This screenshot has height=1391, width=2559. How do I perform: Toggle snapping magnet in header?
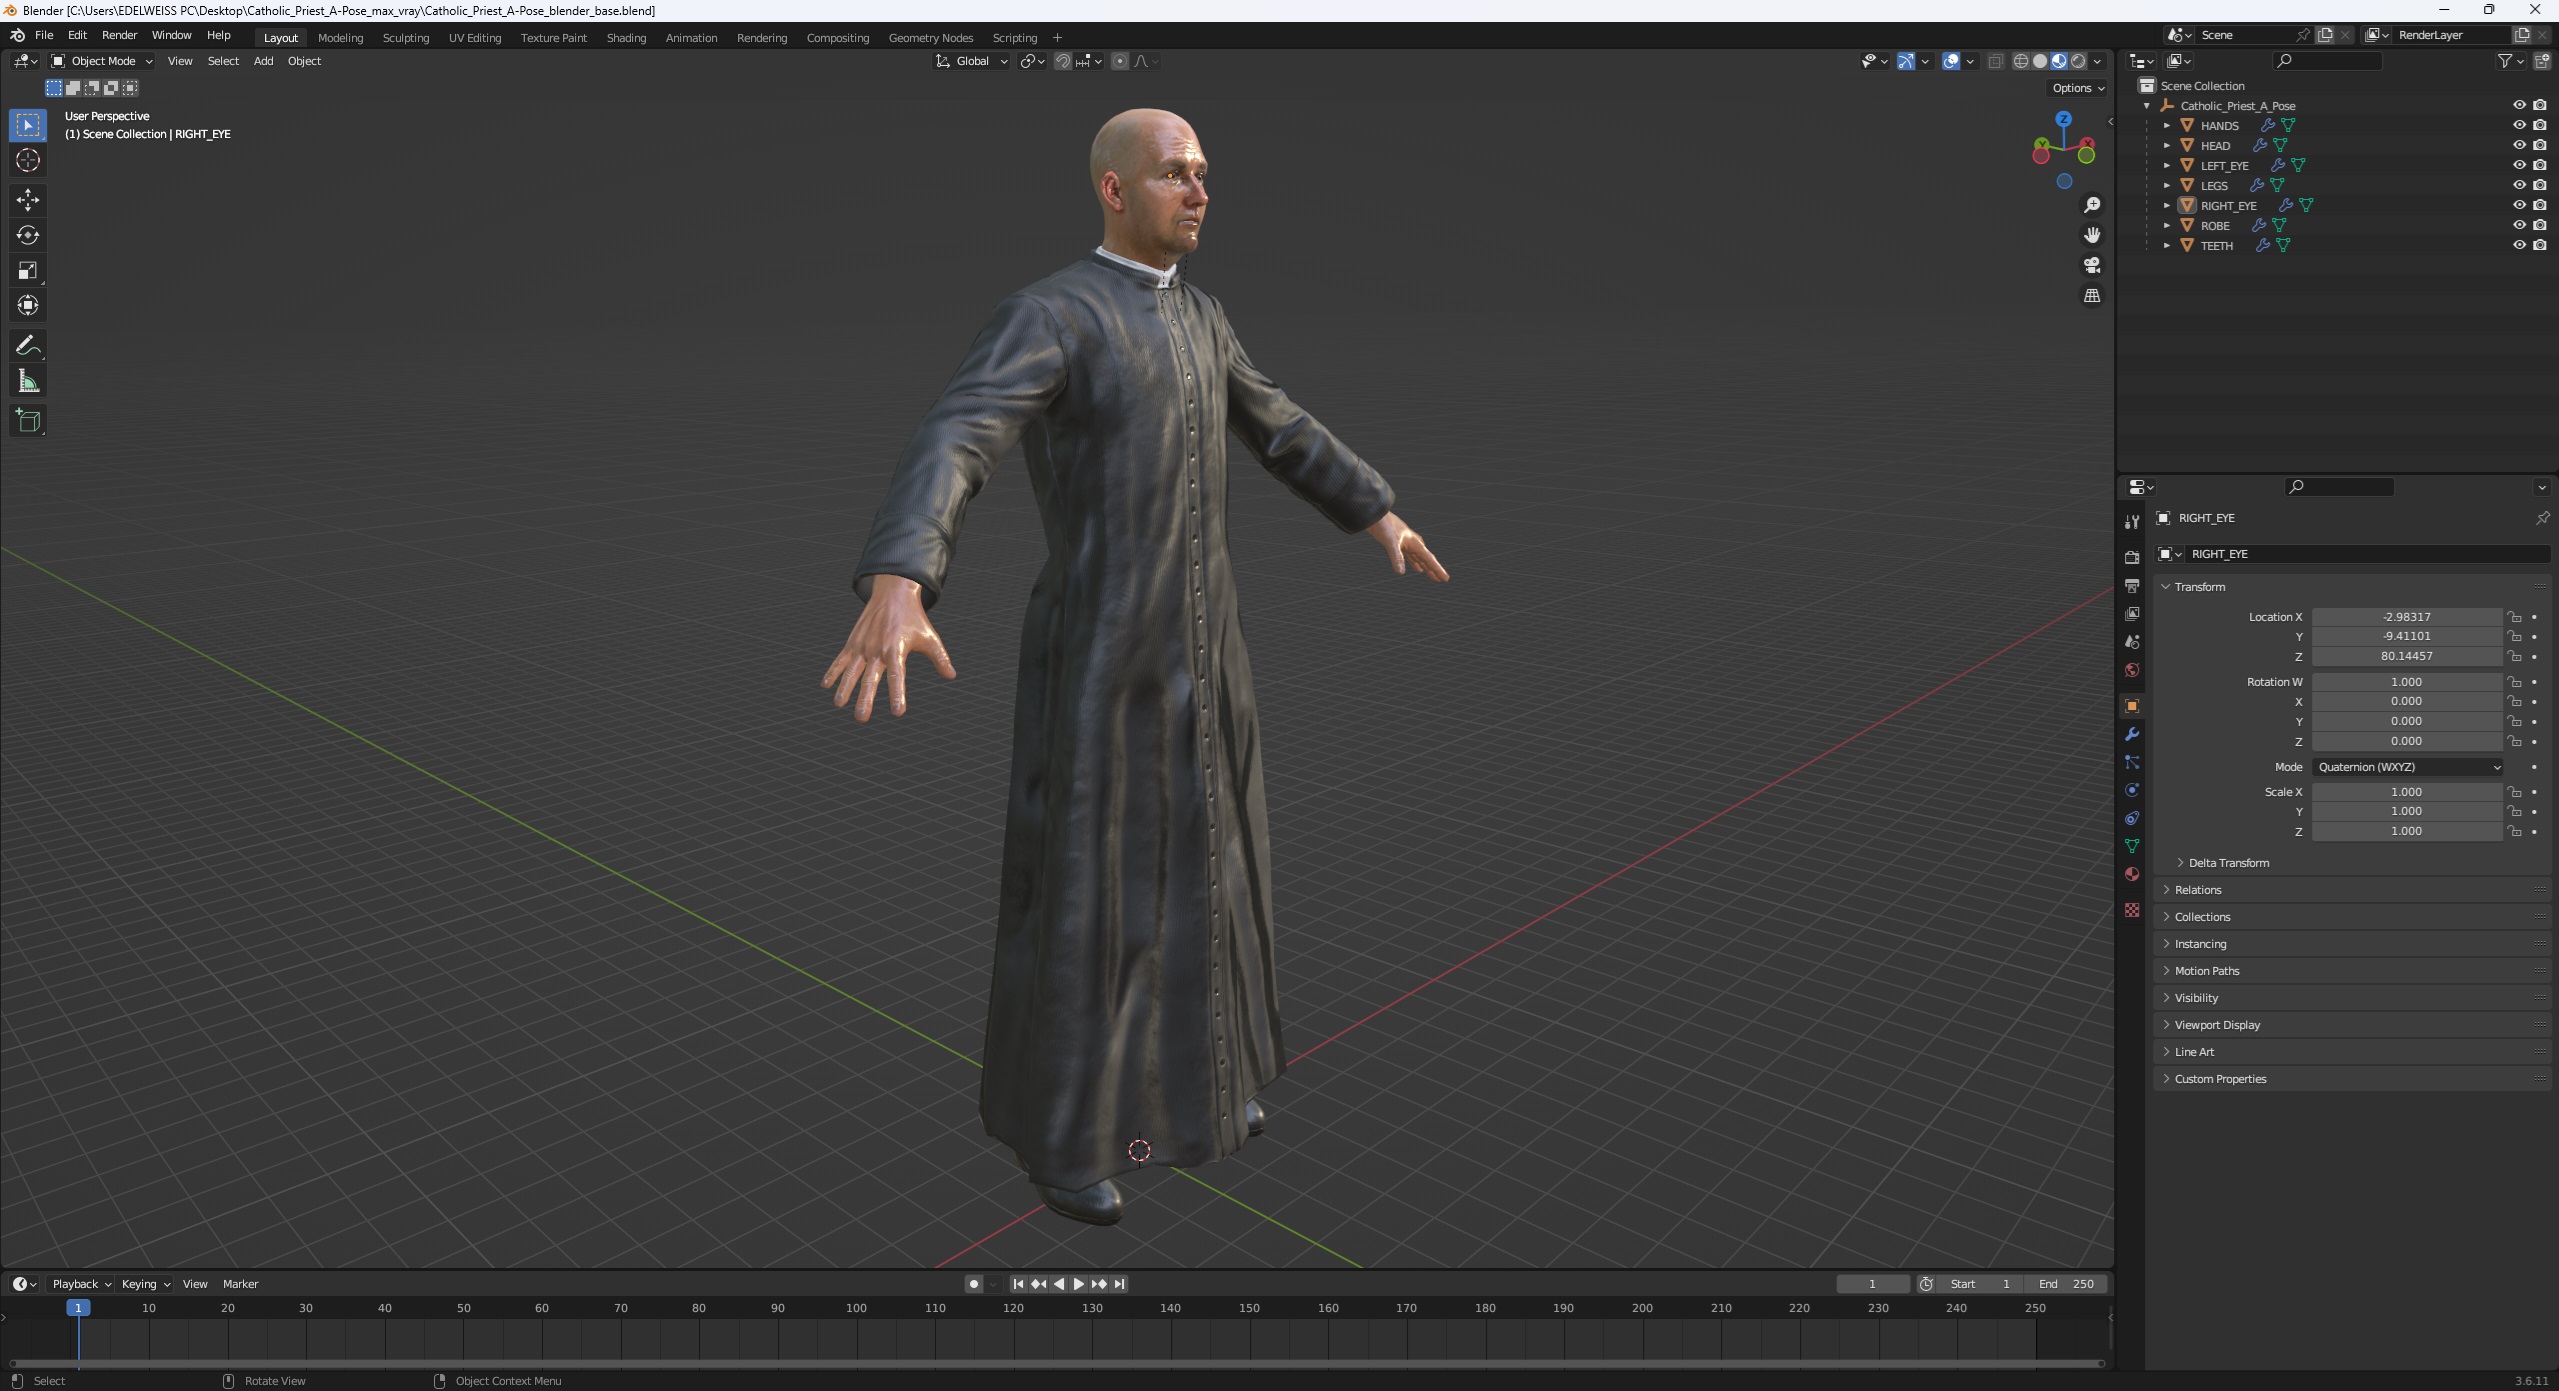(1063, 61)
